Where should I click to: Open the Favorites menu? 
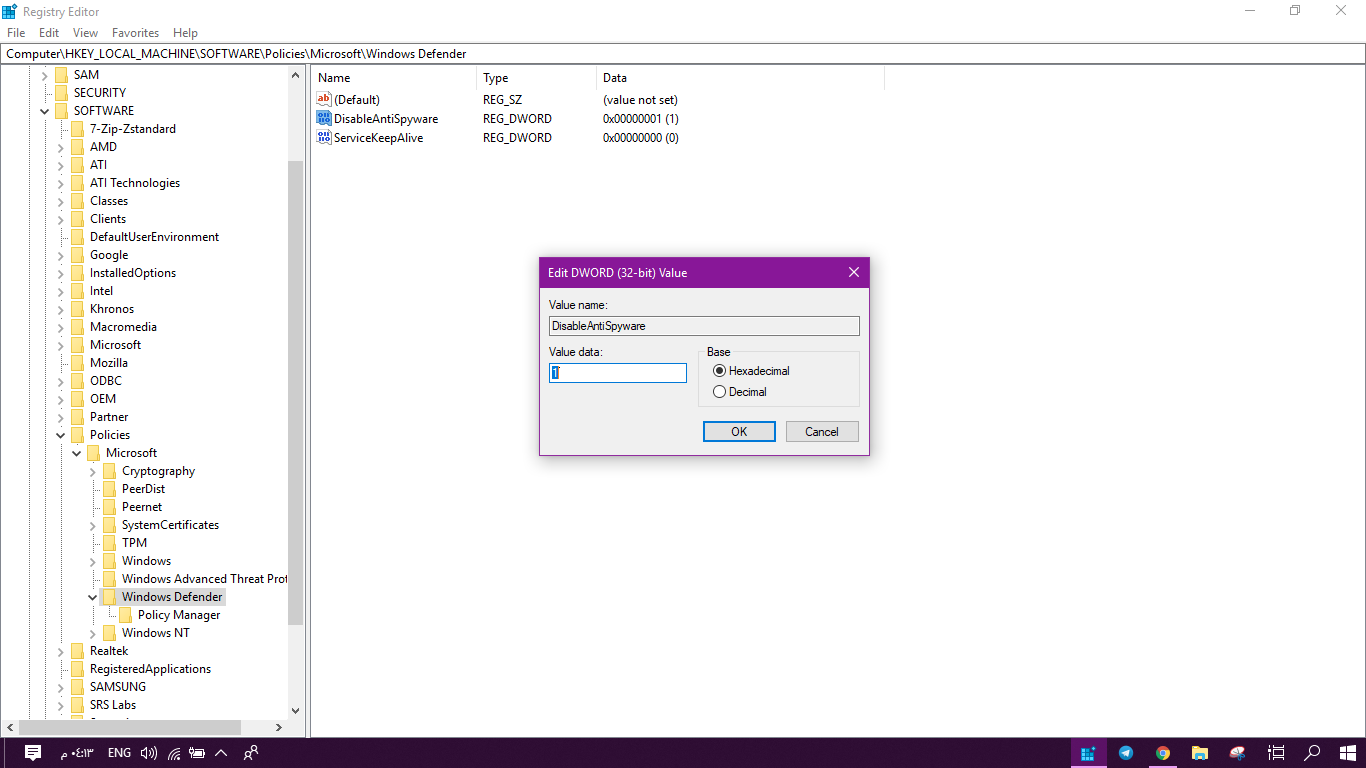(135, 33)
